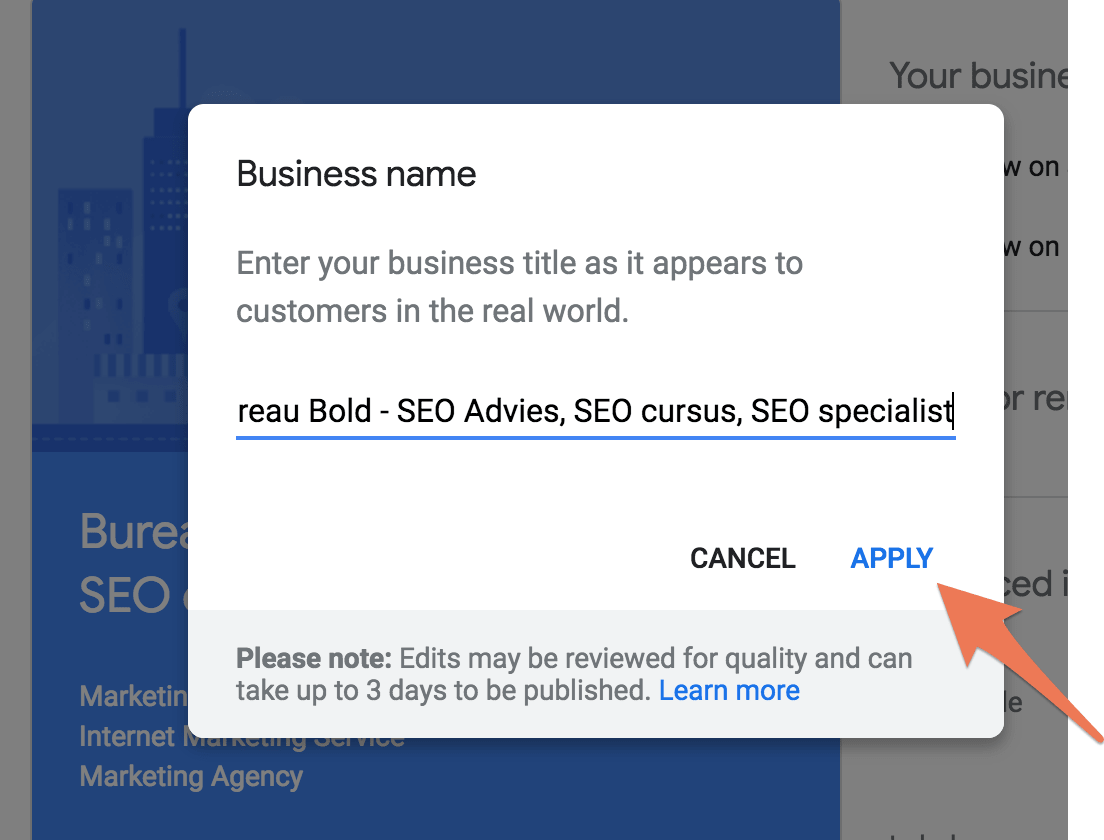Viewport: 1104px width, 840px height.
Task: Select the "Marketing Agency" category text
Action: [191, 777]
